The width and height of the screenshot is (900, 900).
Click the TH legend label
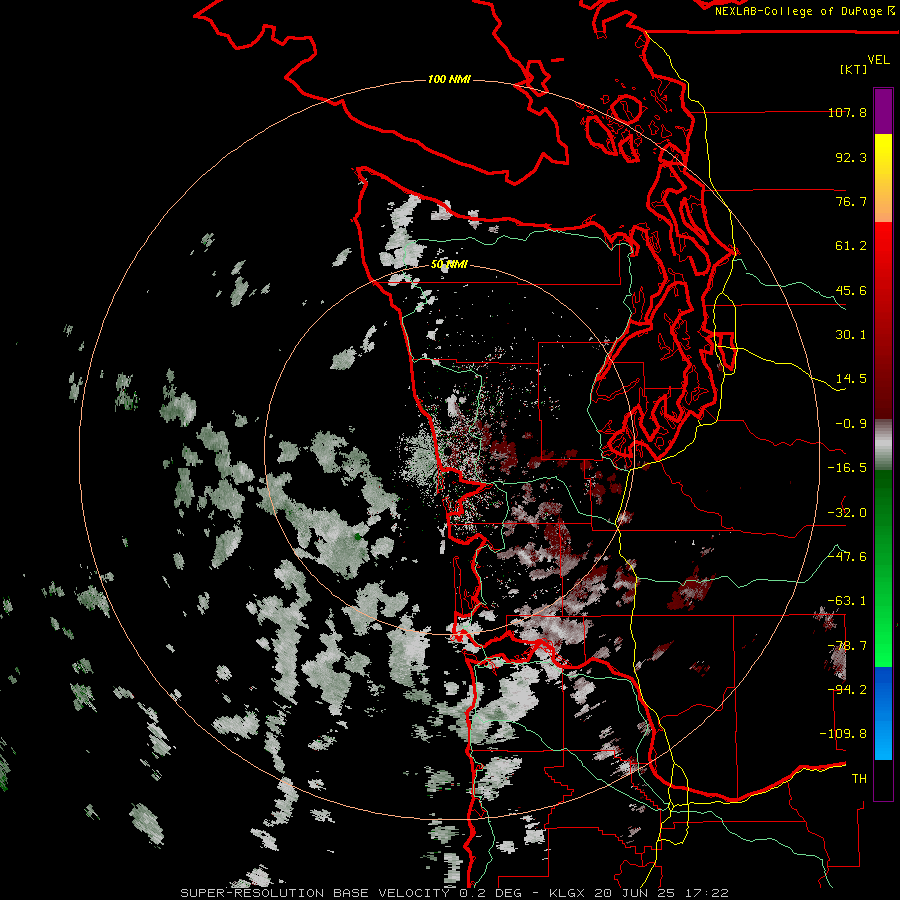pyautogui.click(x=859, y=779)
